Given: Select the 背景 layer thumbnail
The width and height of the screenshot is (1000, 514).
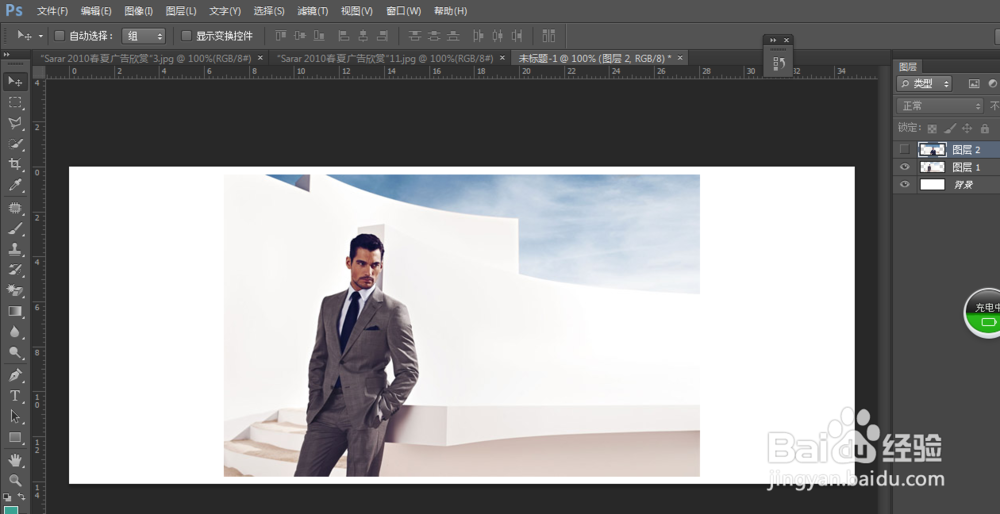Looking at the screenshot, I should pos(932,185).
